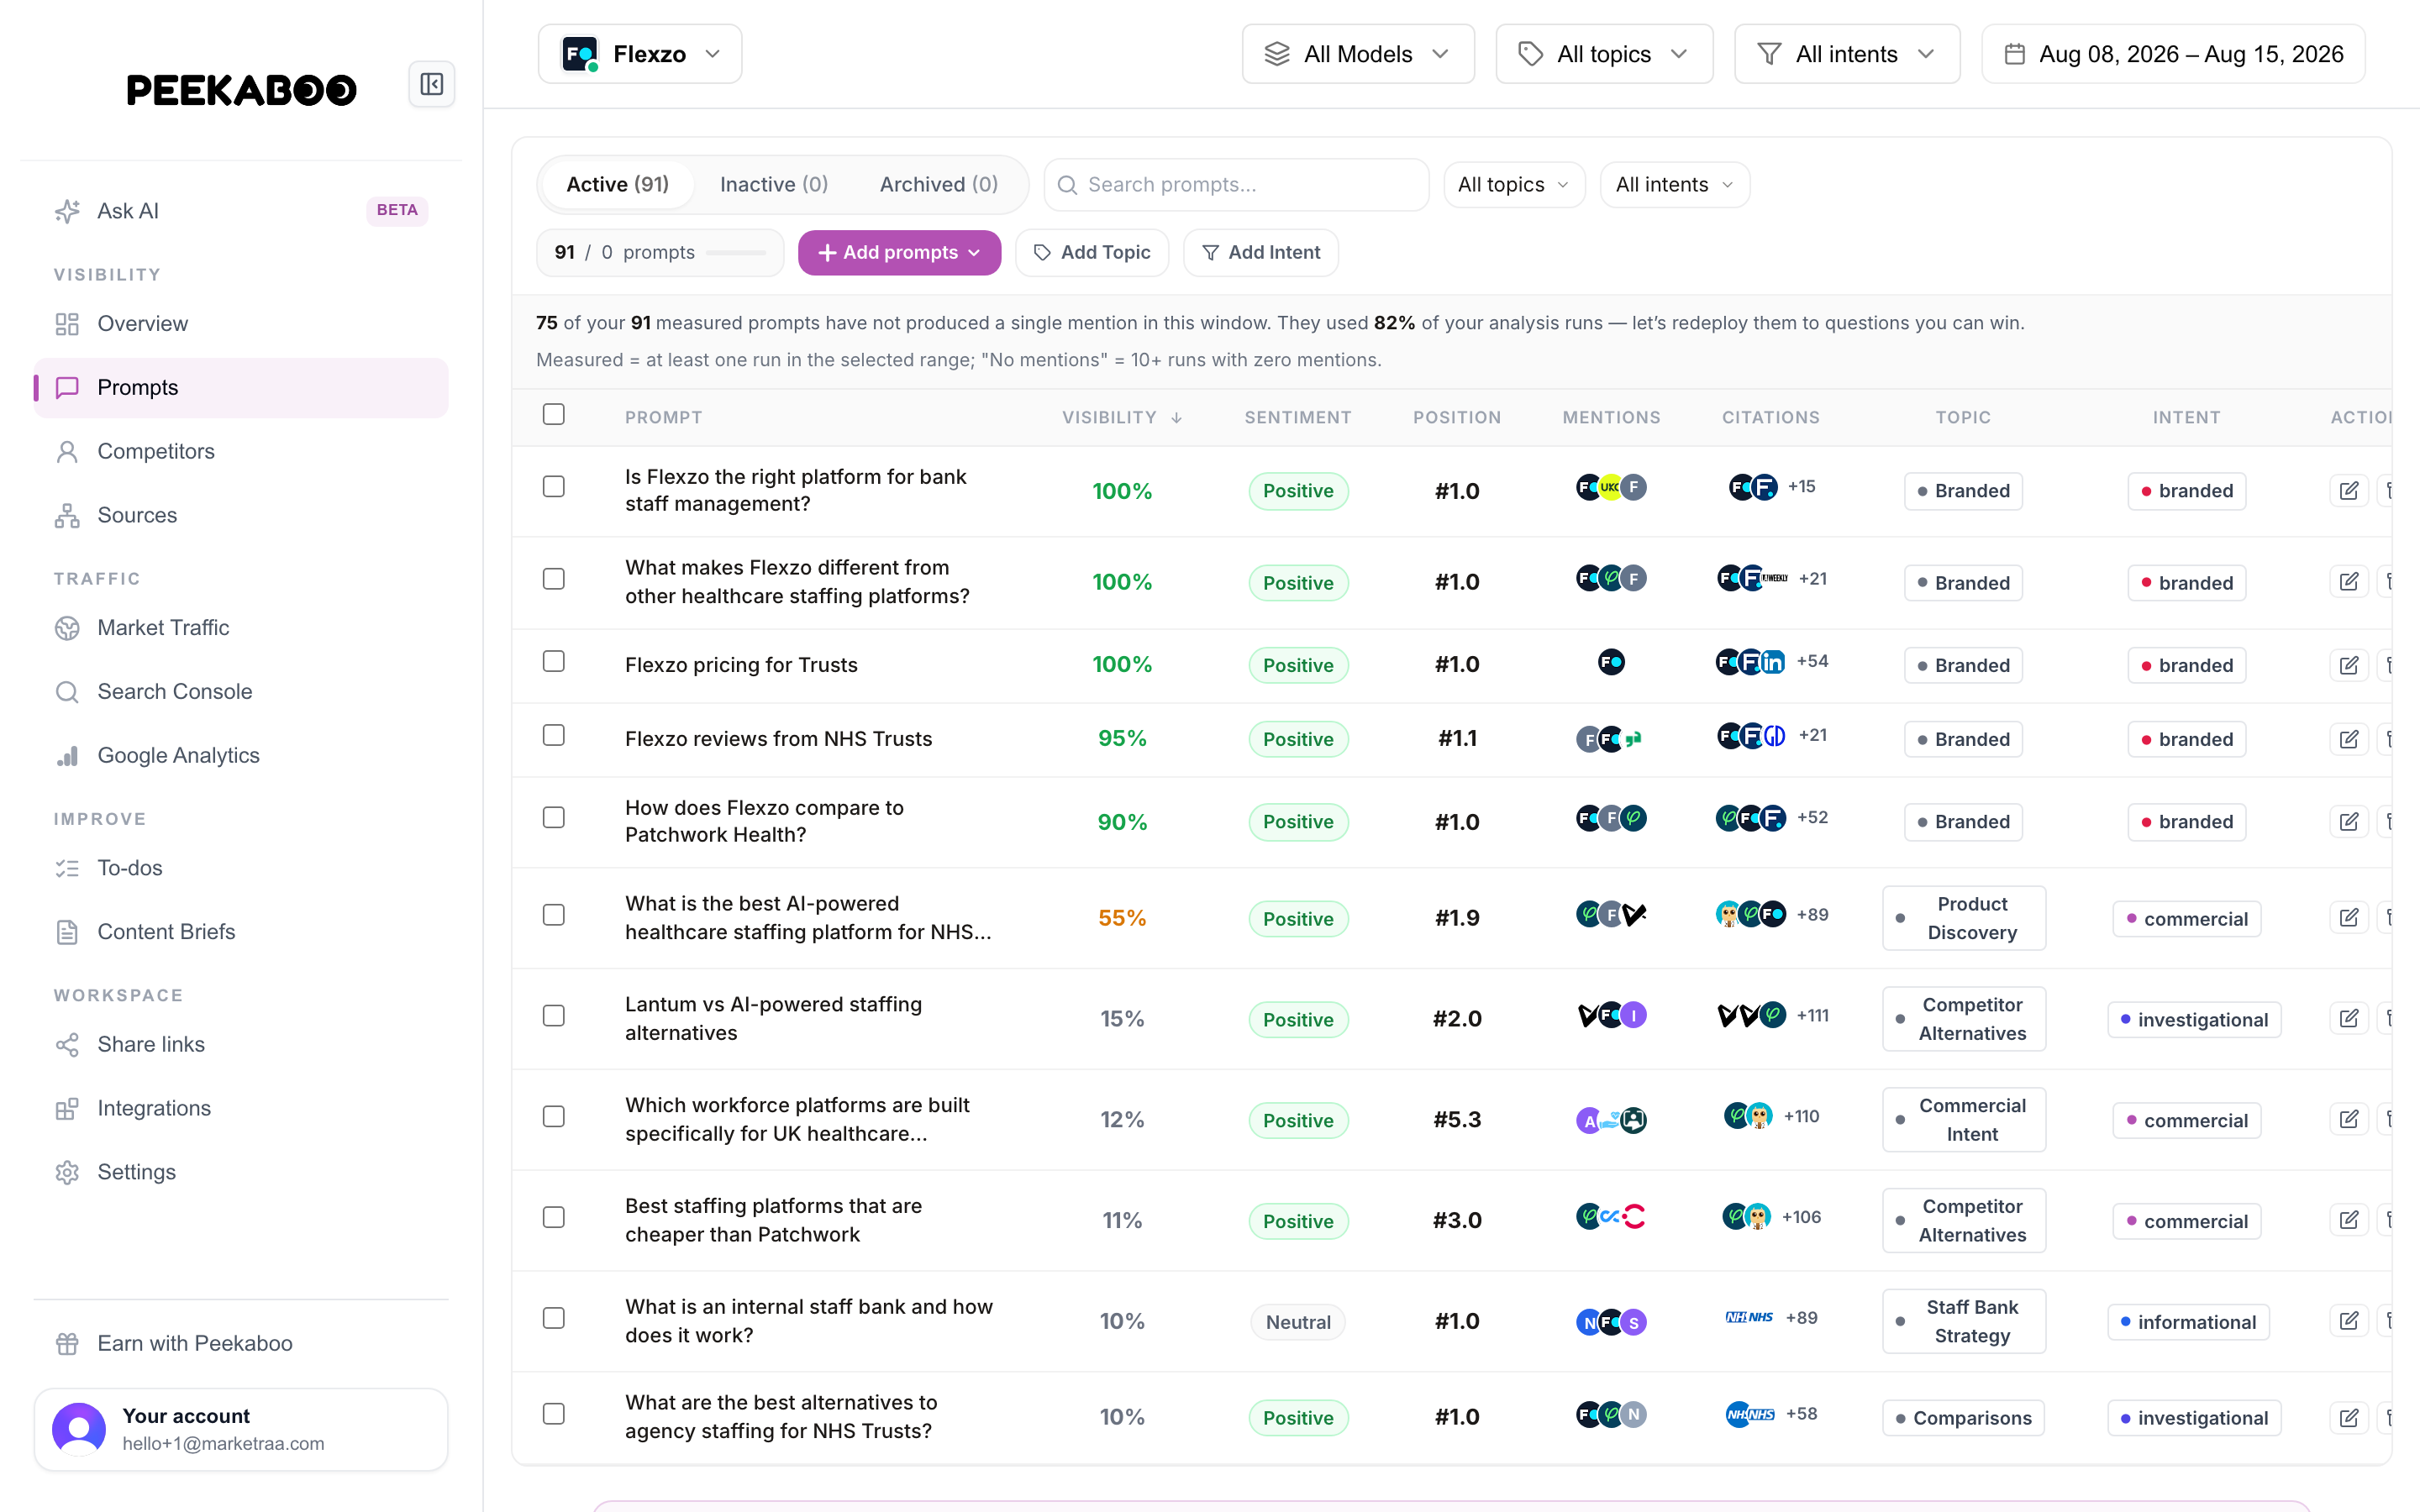
Task: Click the Overview grid icon
Action: (67, 324)
